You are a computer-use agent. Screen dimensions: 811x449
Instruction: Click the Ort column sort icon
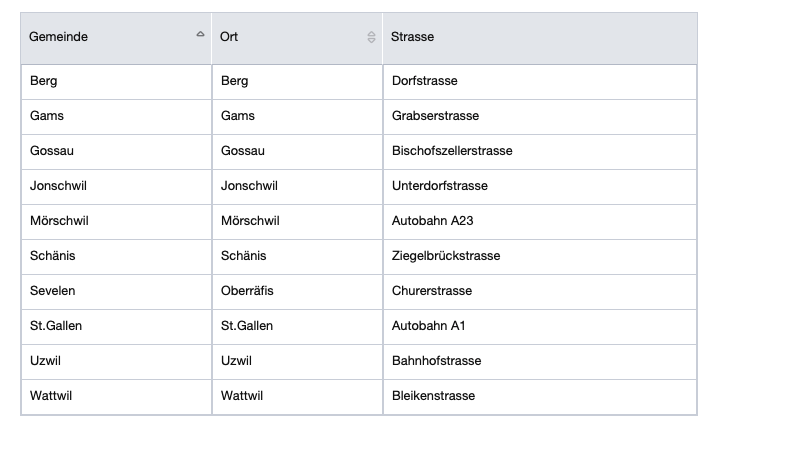[x=371, y=37]
